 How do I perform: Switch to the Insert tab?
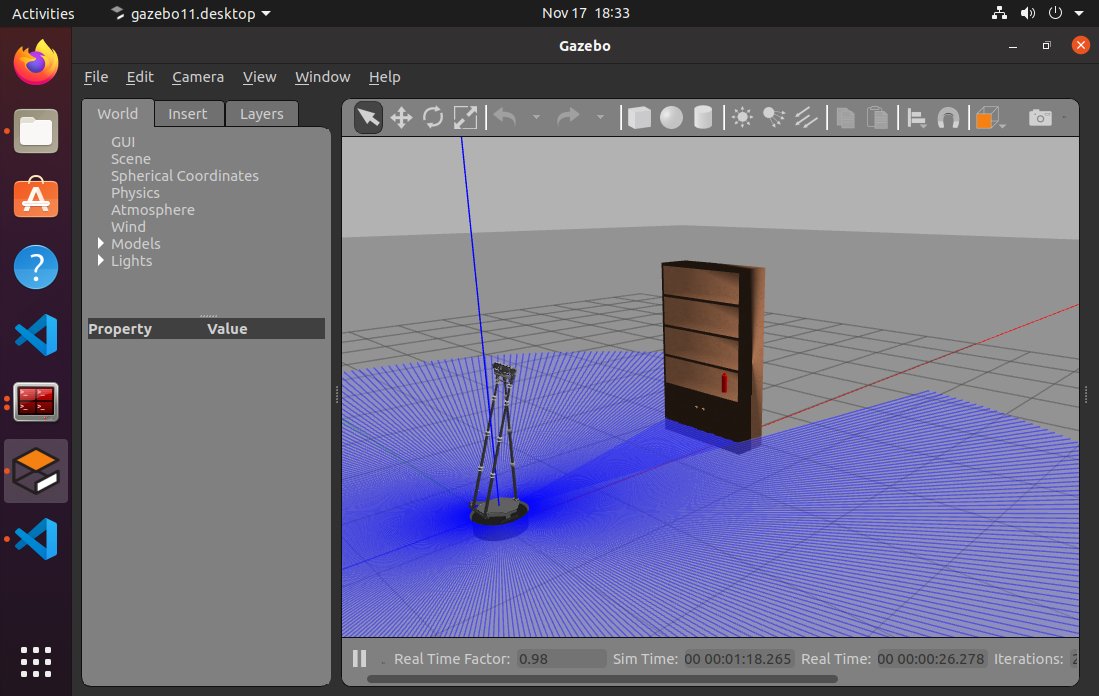187,114
